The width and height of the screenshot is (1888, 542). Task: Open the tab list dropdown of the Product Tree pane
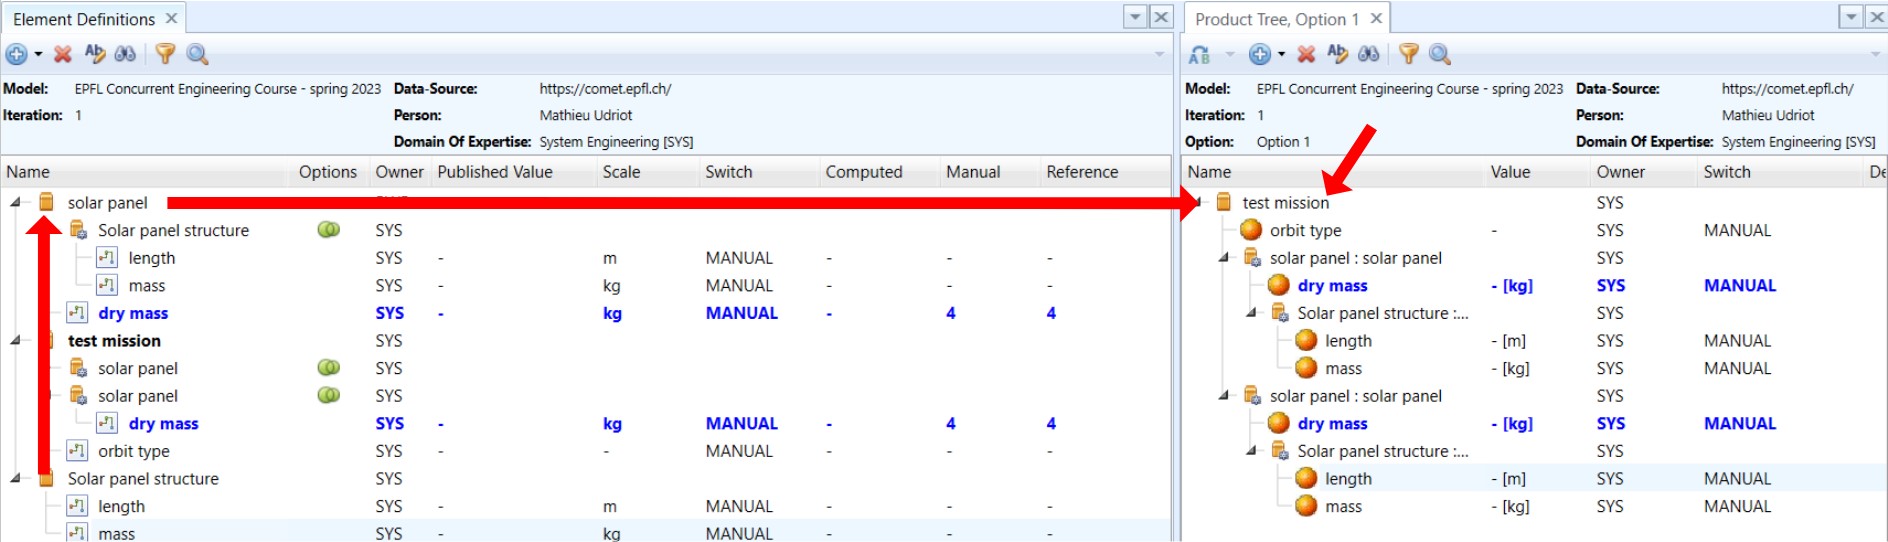pos(1851,17)
